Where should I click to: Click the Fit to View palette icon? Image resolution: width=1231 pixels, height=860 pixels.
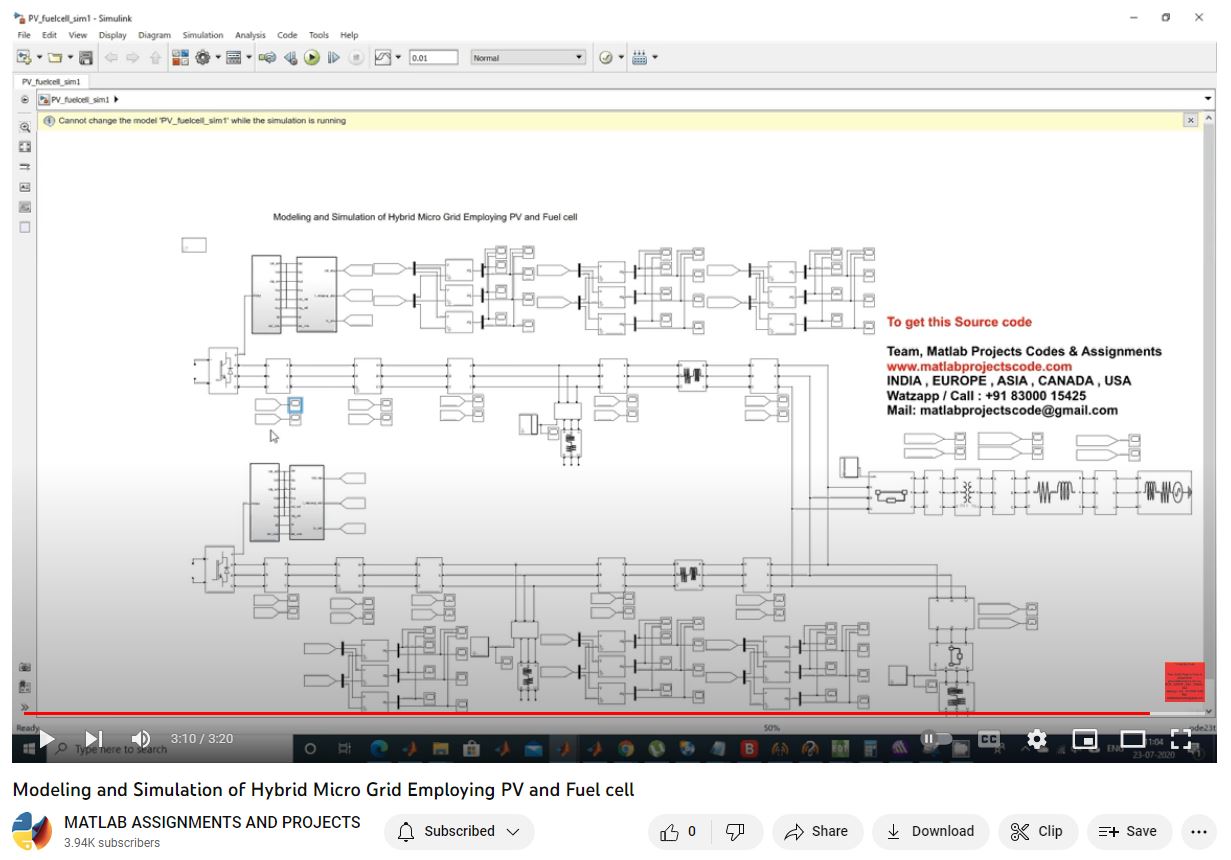[25, 147]
